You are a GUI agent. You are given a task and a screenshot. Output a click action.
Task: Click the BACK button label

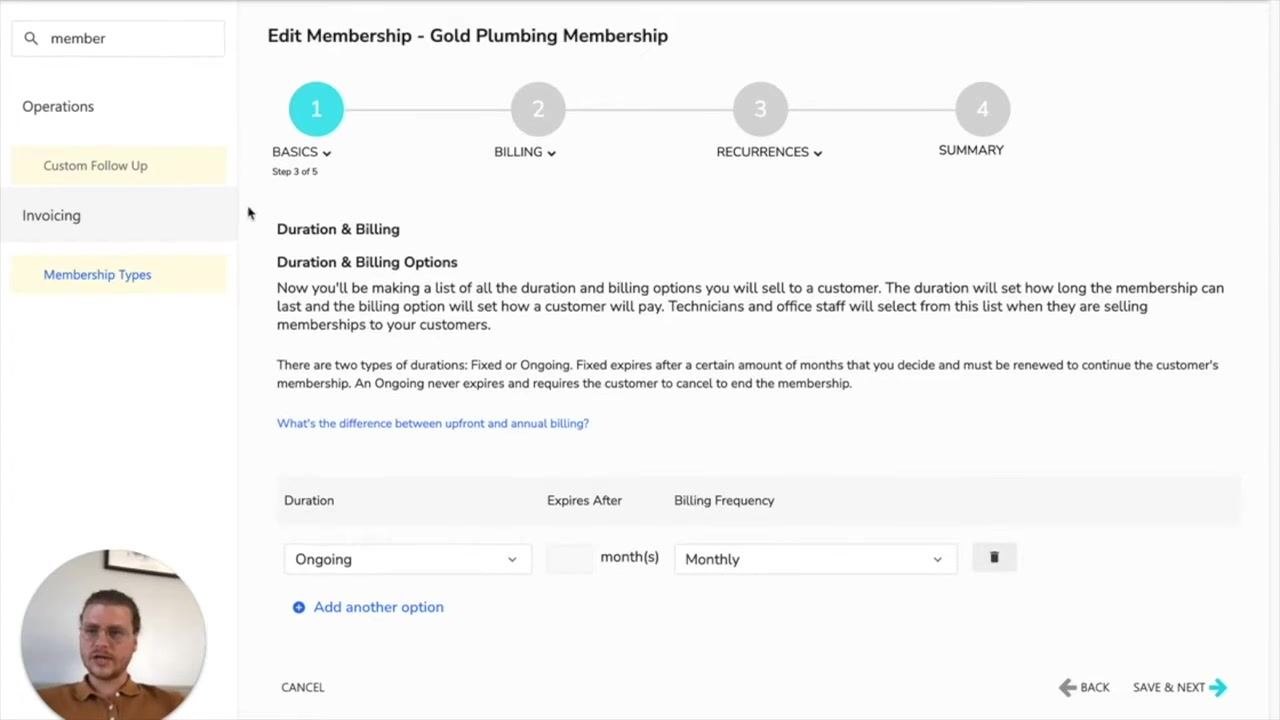[x=1095, y=687]
